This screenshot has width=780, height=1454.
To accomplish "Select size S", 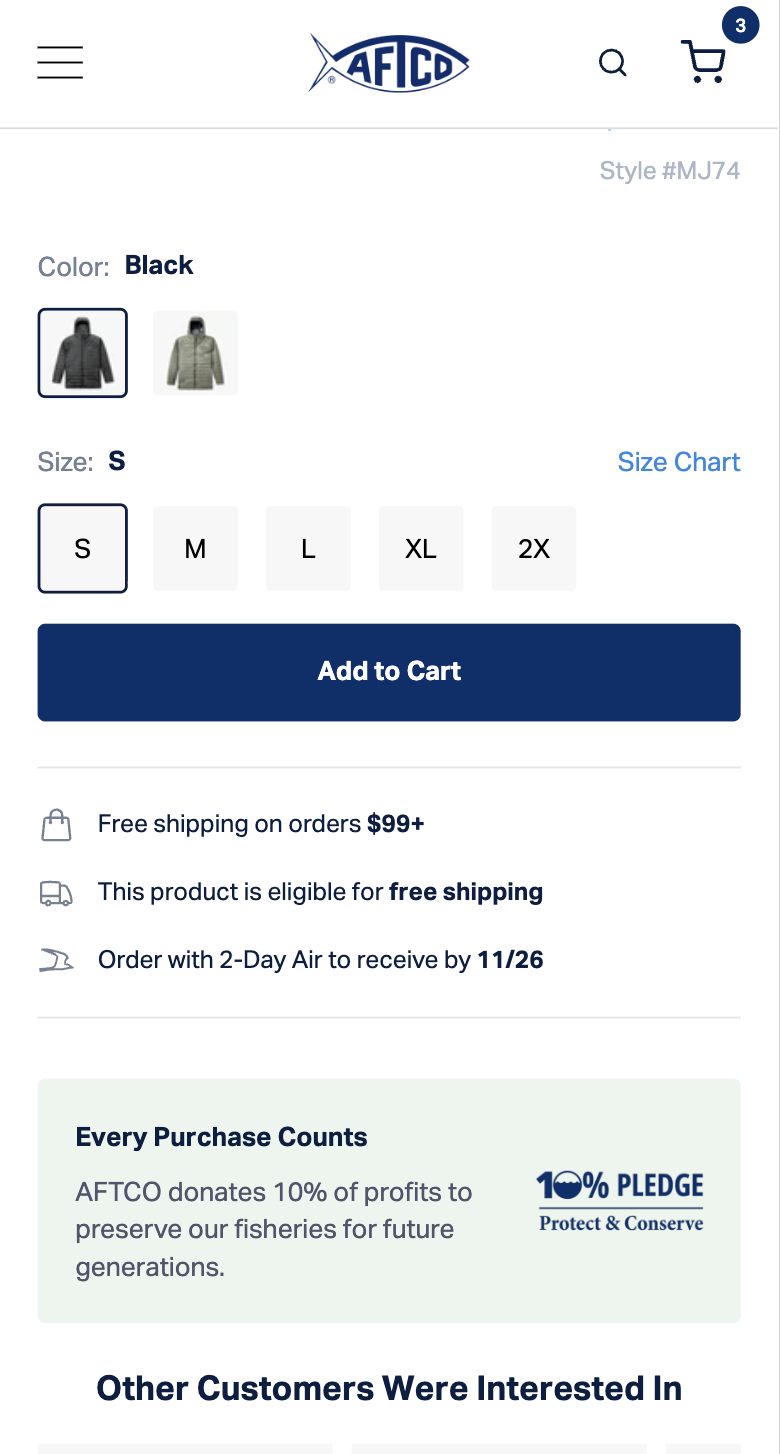I will 82,548.
